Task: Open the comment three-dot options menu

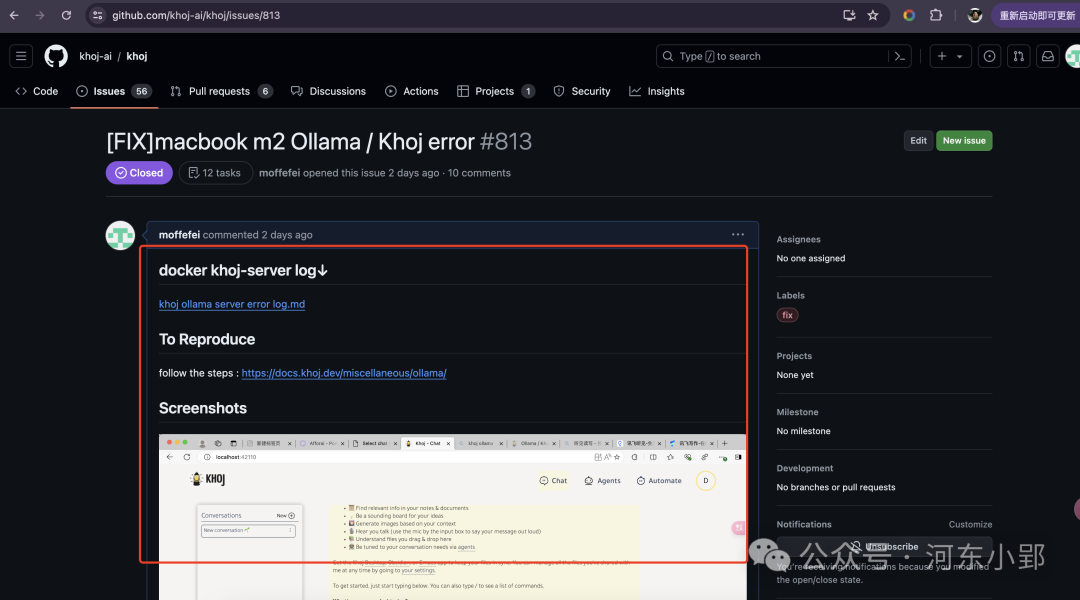Action: [x=738, y=234]
